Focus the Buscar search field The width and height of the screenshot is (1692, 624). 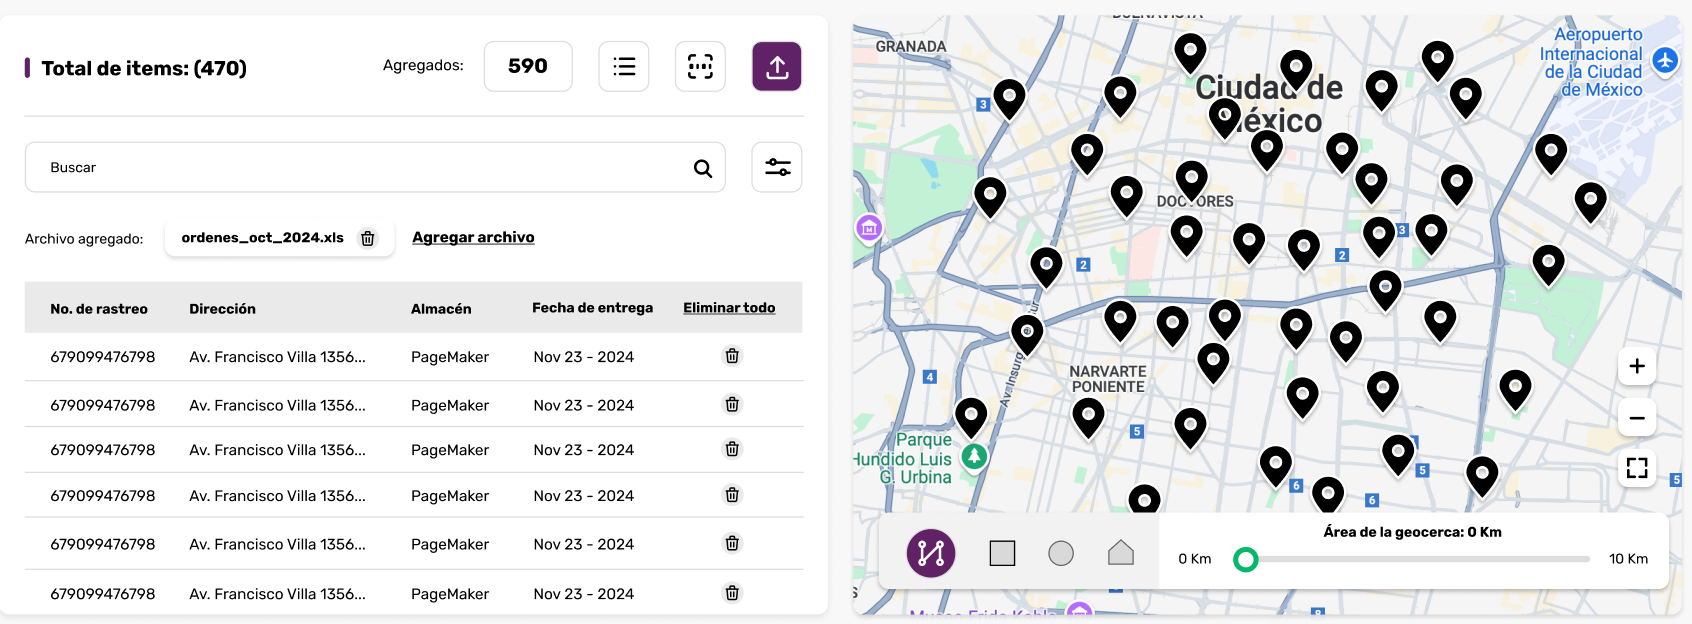coord(375,167)
